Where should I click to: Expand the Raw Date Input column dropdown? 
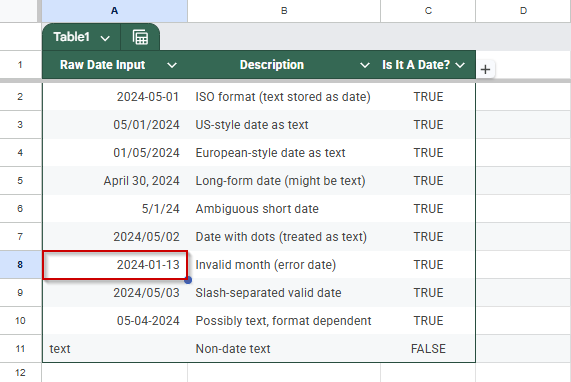tap(172, 65)
